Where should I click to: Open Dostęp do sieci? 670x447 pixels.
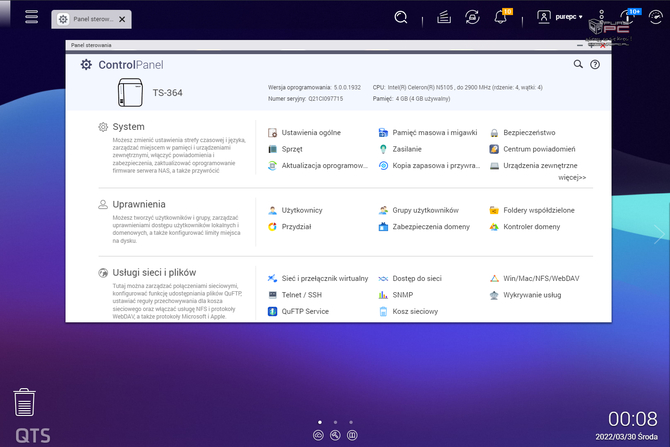410,278
